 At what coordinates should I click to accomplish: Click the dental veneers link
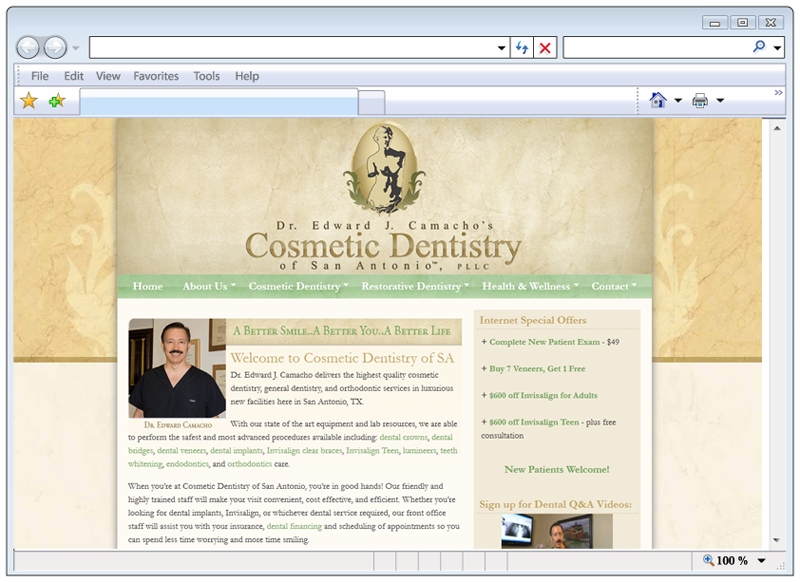click(181, 450)
